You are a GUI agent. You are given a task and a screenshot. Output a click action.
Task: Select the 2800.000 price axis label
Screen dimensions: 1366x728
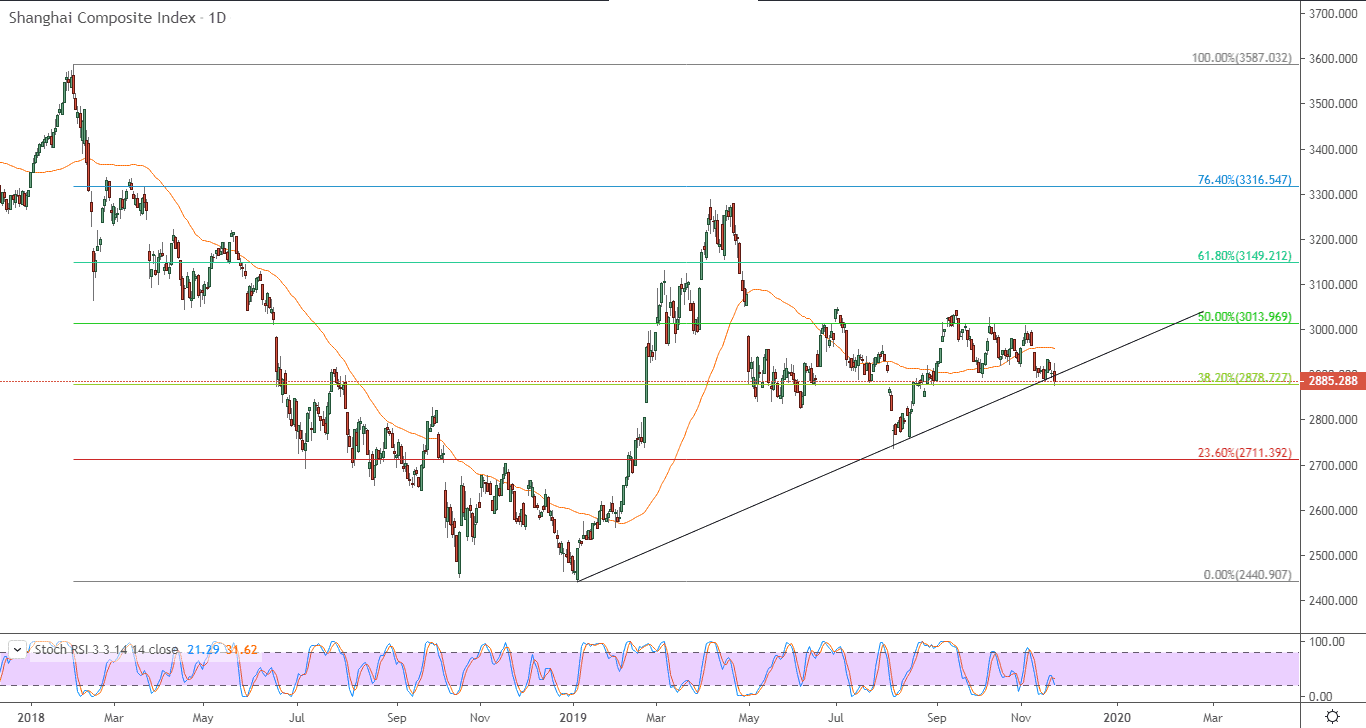pos(1333,420)
